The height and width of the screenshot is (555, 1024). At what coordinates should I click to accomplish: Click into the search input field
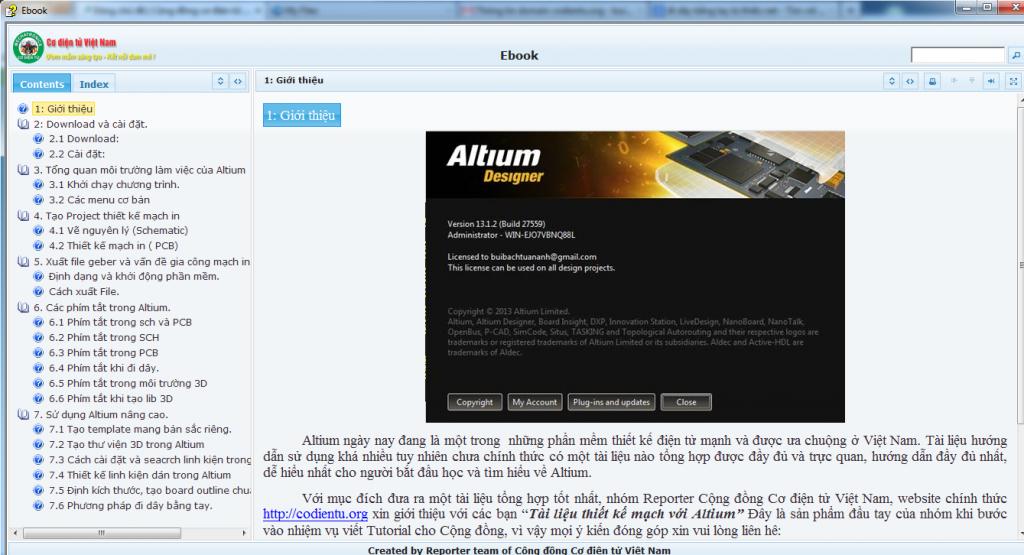957,56
